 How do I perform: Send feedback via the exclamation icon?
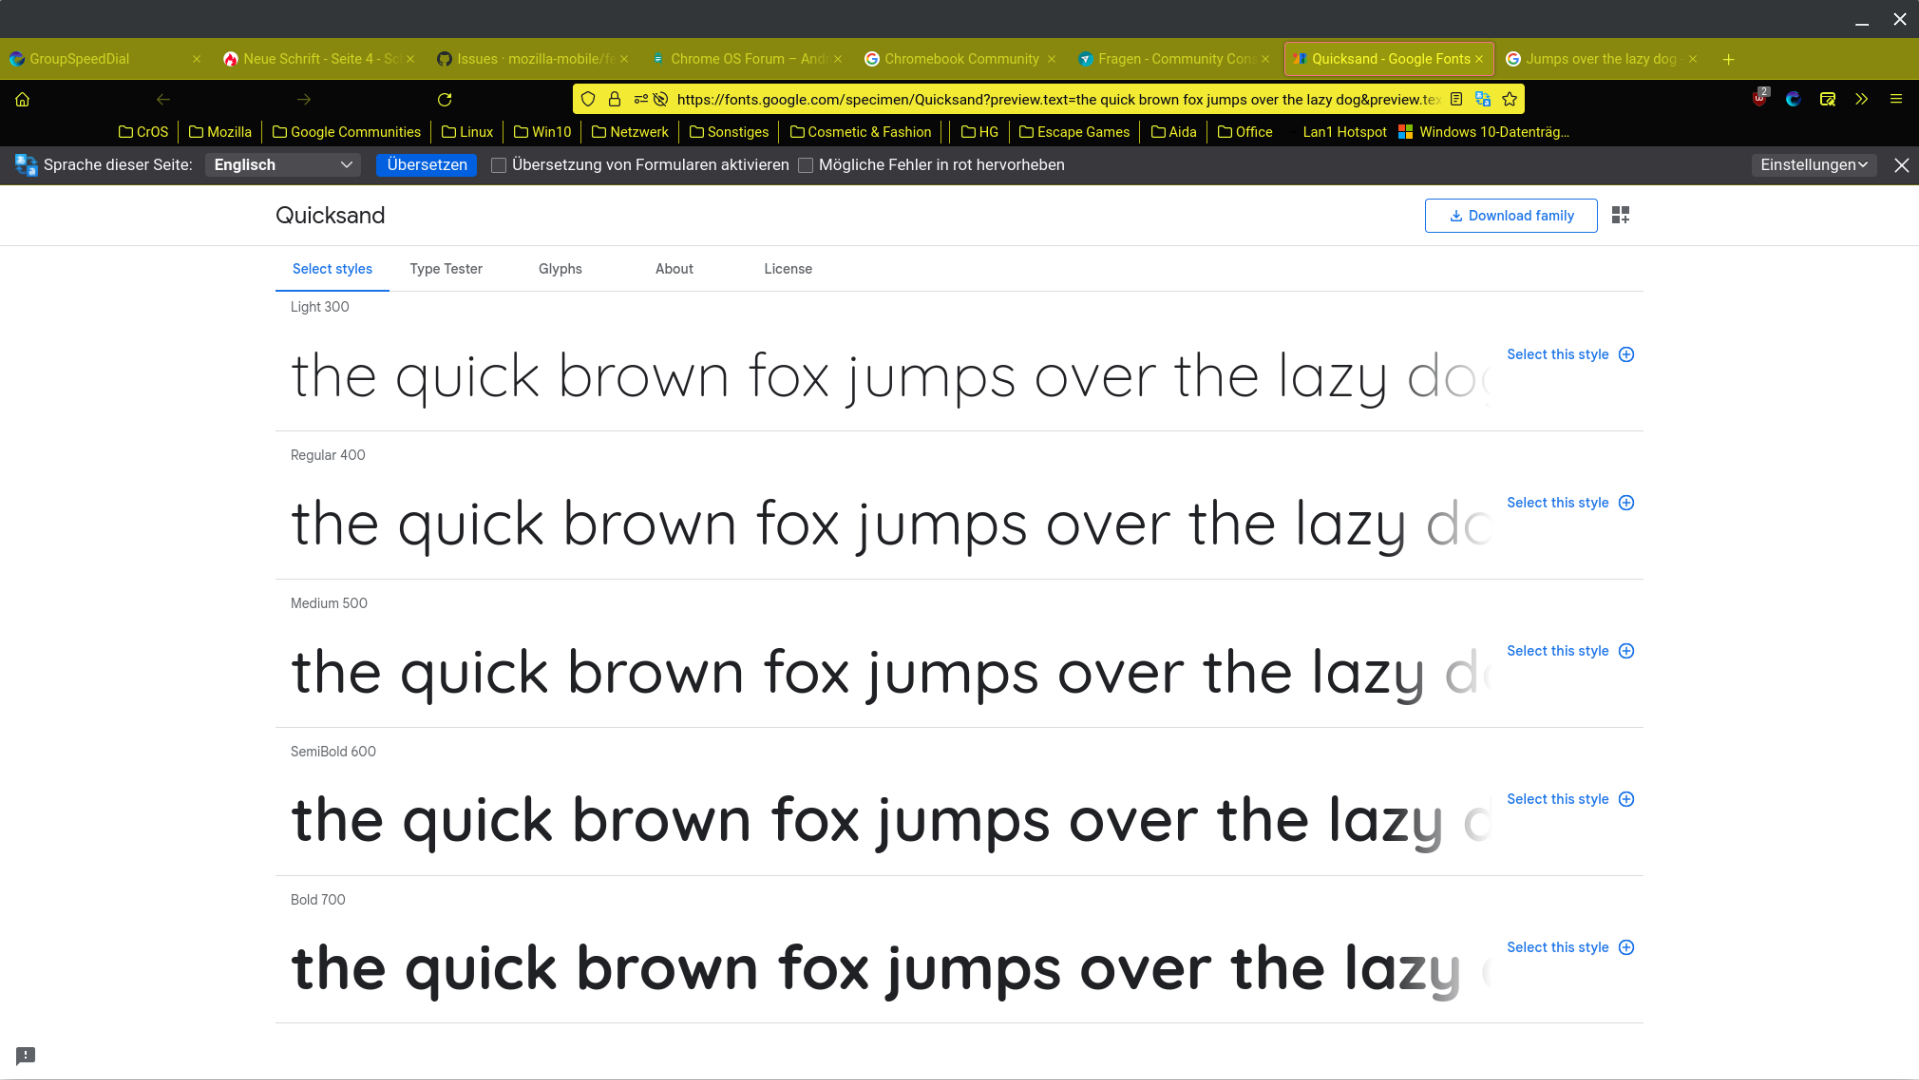(x=26, y=1055)
